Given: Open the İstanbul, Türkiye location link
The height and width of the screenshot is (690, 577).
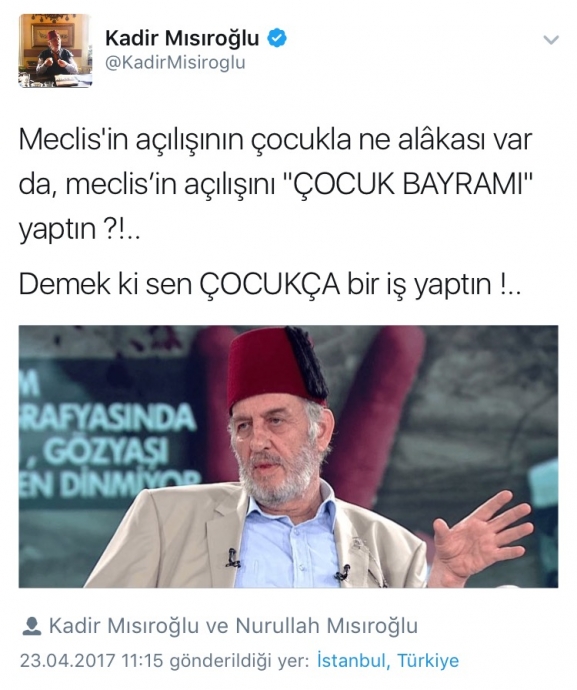Looking at the screenshot, I should [388, 660].
